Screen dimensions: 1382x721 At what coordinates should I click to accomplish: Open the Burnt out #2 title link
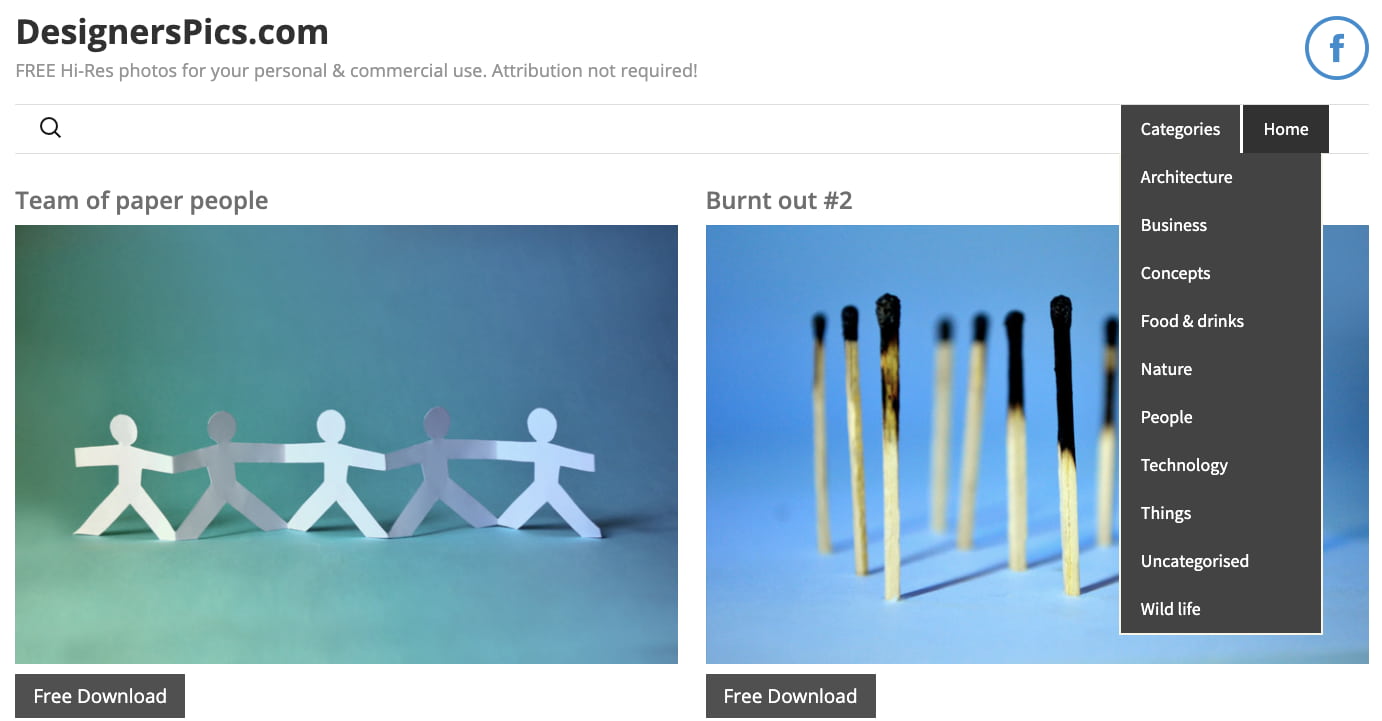tap(779, 200)
